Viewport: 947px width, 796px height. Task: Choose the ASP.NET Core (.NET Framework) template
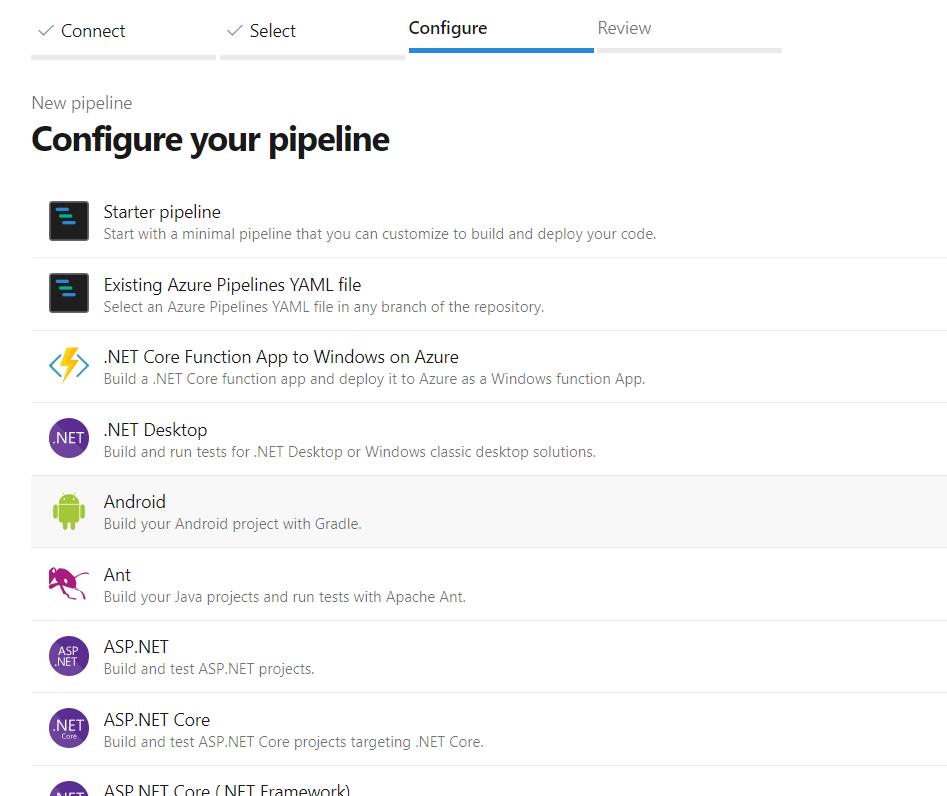(x=226, y=789)
